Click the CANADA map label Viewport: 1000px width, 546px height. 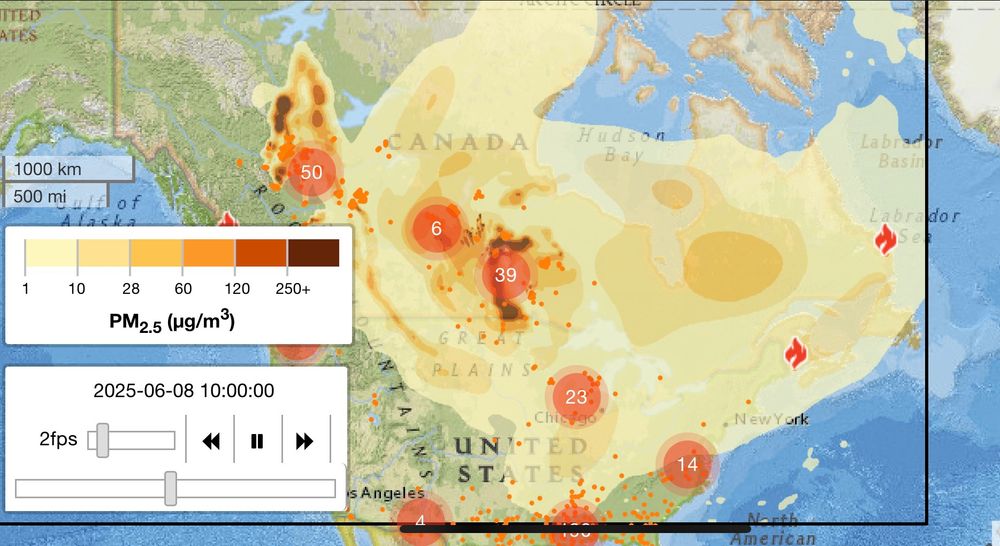[x=458, y=142]
